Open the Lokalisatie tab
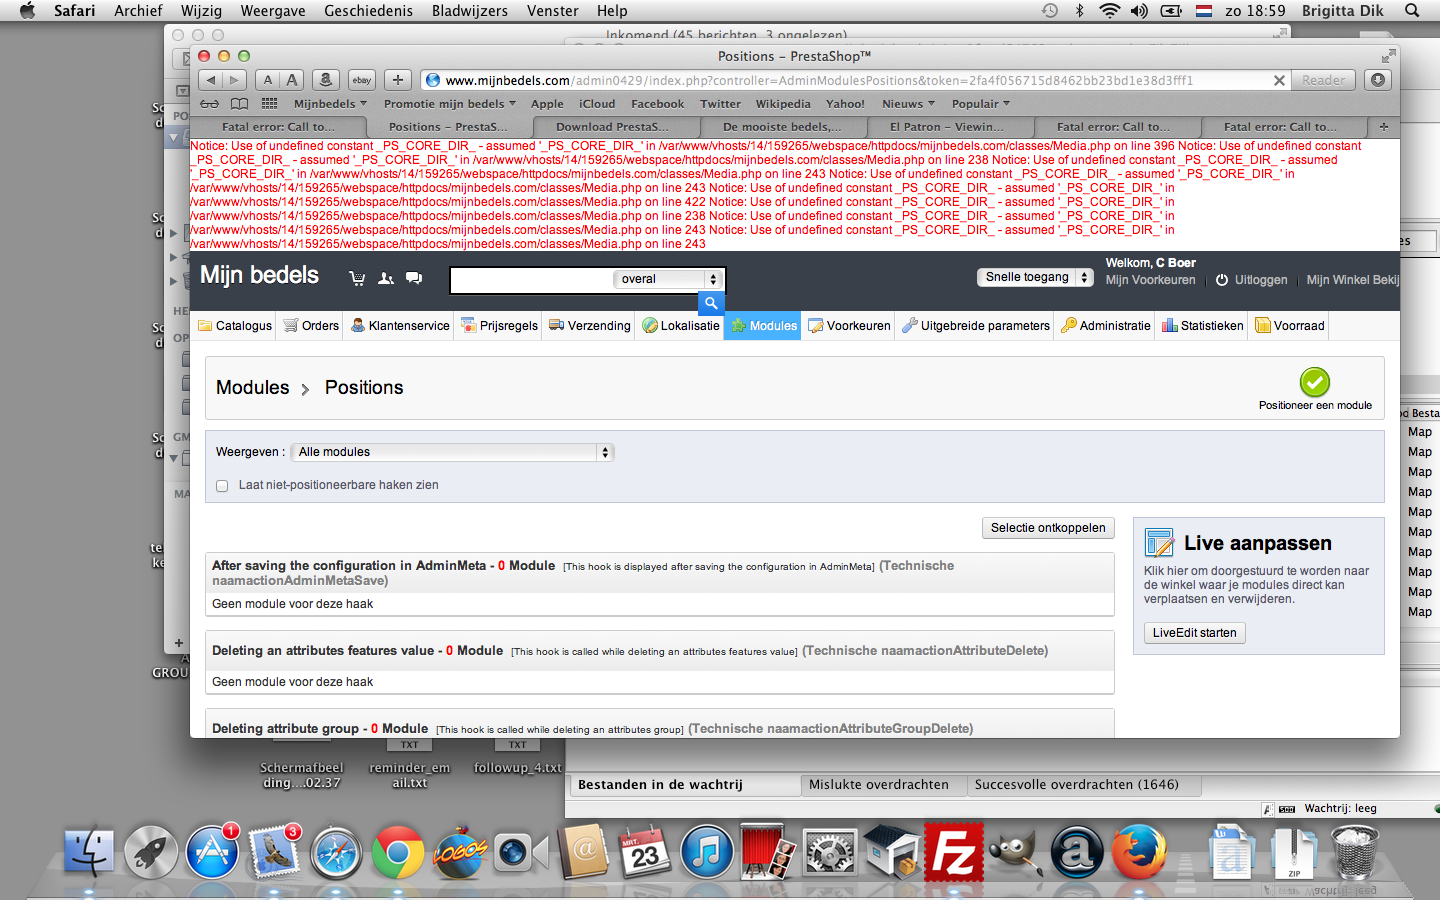1440x900 pixels. [680, 326]
